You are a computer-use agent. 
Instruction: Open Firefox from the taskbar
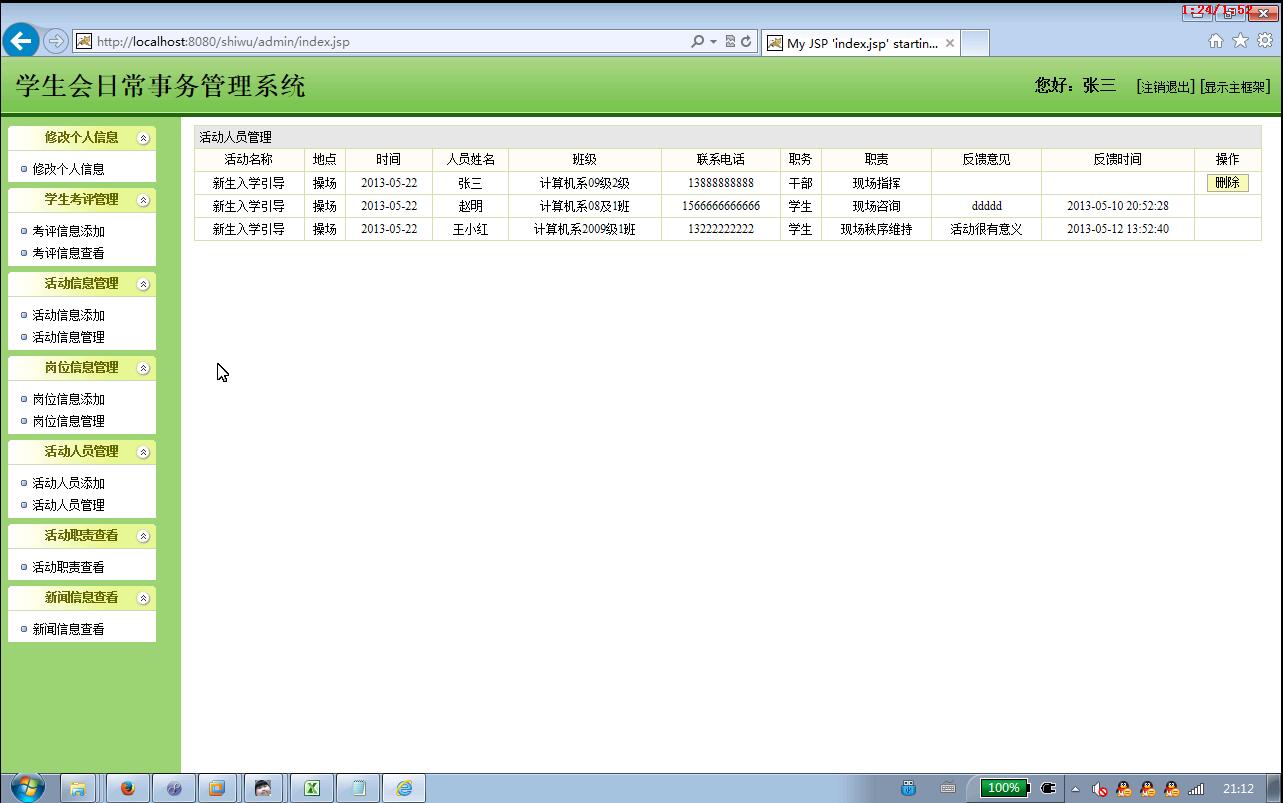click(x=127, y=788)
